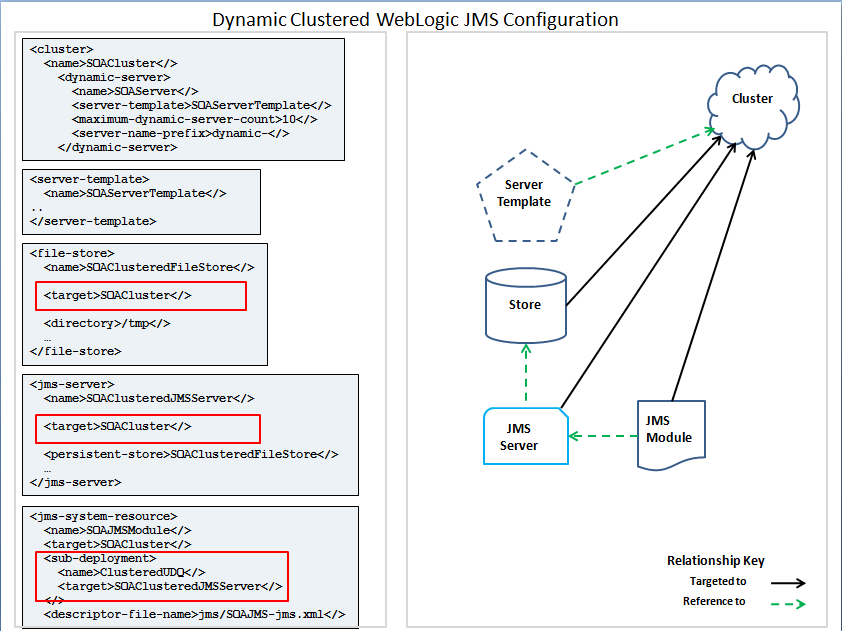Click the '<cluster>' opening tag line

[61, 49]
